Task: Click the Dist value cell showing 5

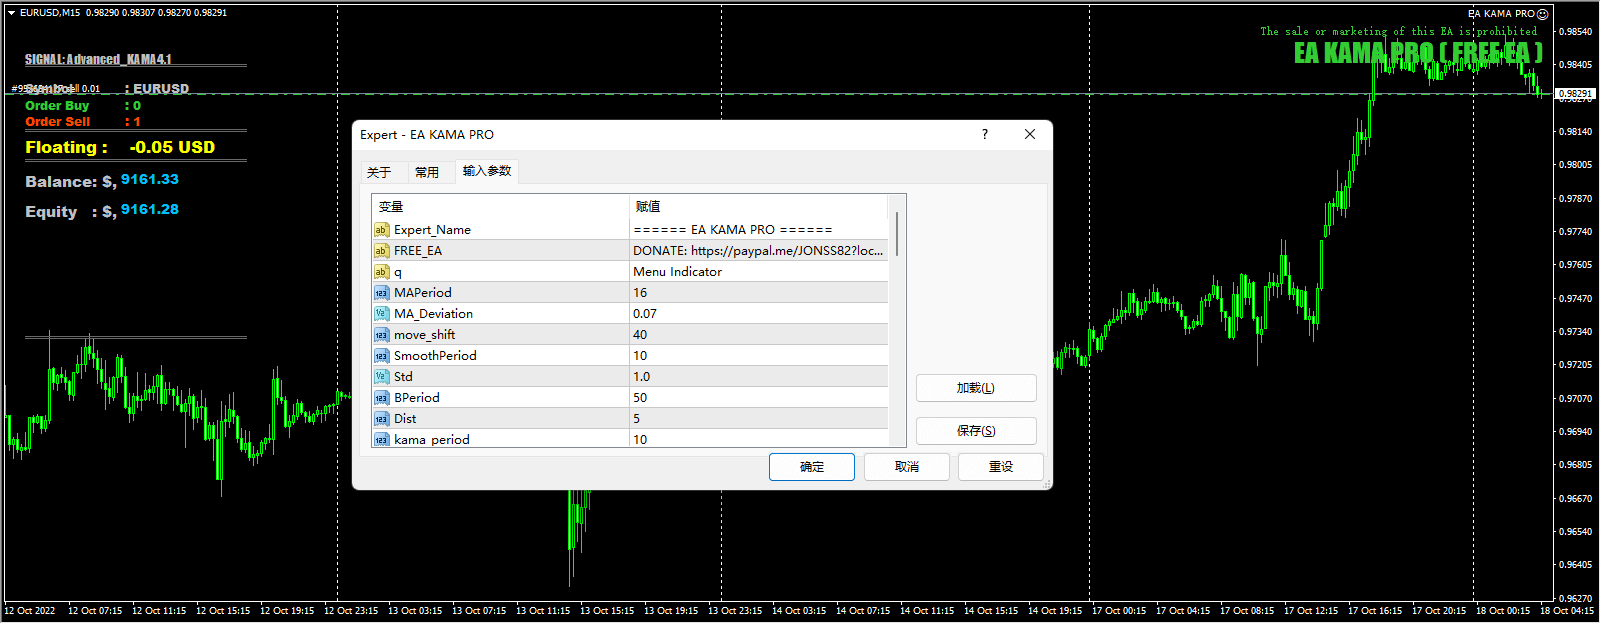Action: point(757,419)
